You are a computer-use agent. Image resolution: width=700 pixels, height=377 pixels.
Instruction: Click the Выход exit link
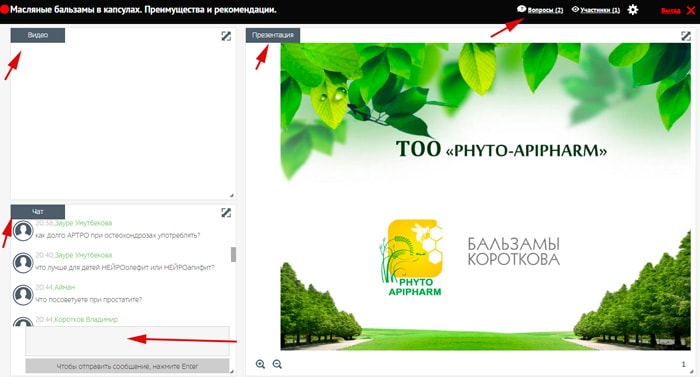[671, 10]
